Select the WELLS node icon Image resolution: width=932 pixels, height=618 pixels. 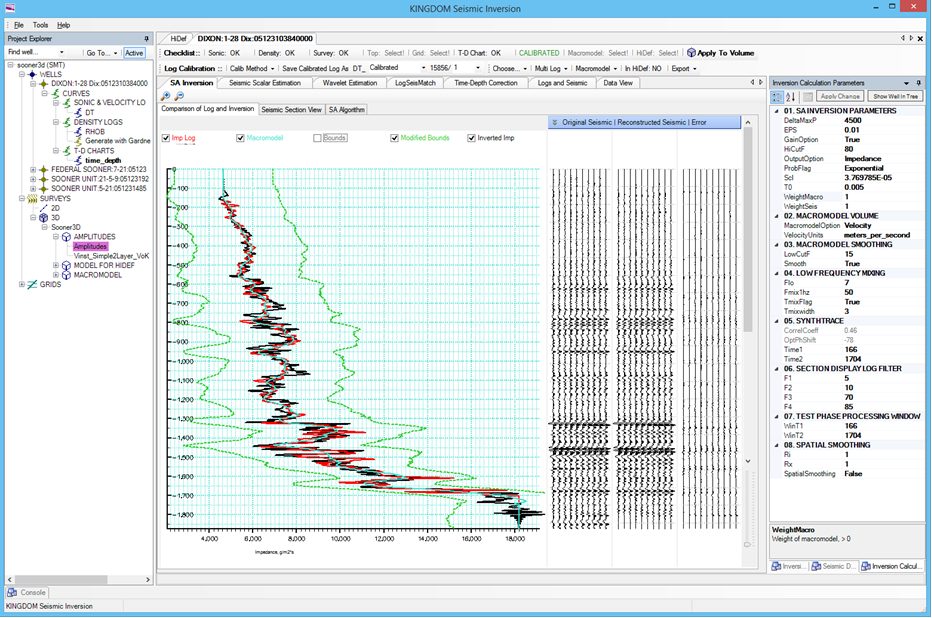point(32,74)
